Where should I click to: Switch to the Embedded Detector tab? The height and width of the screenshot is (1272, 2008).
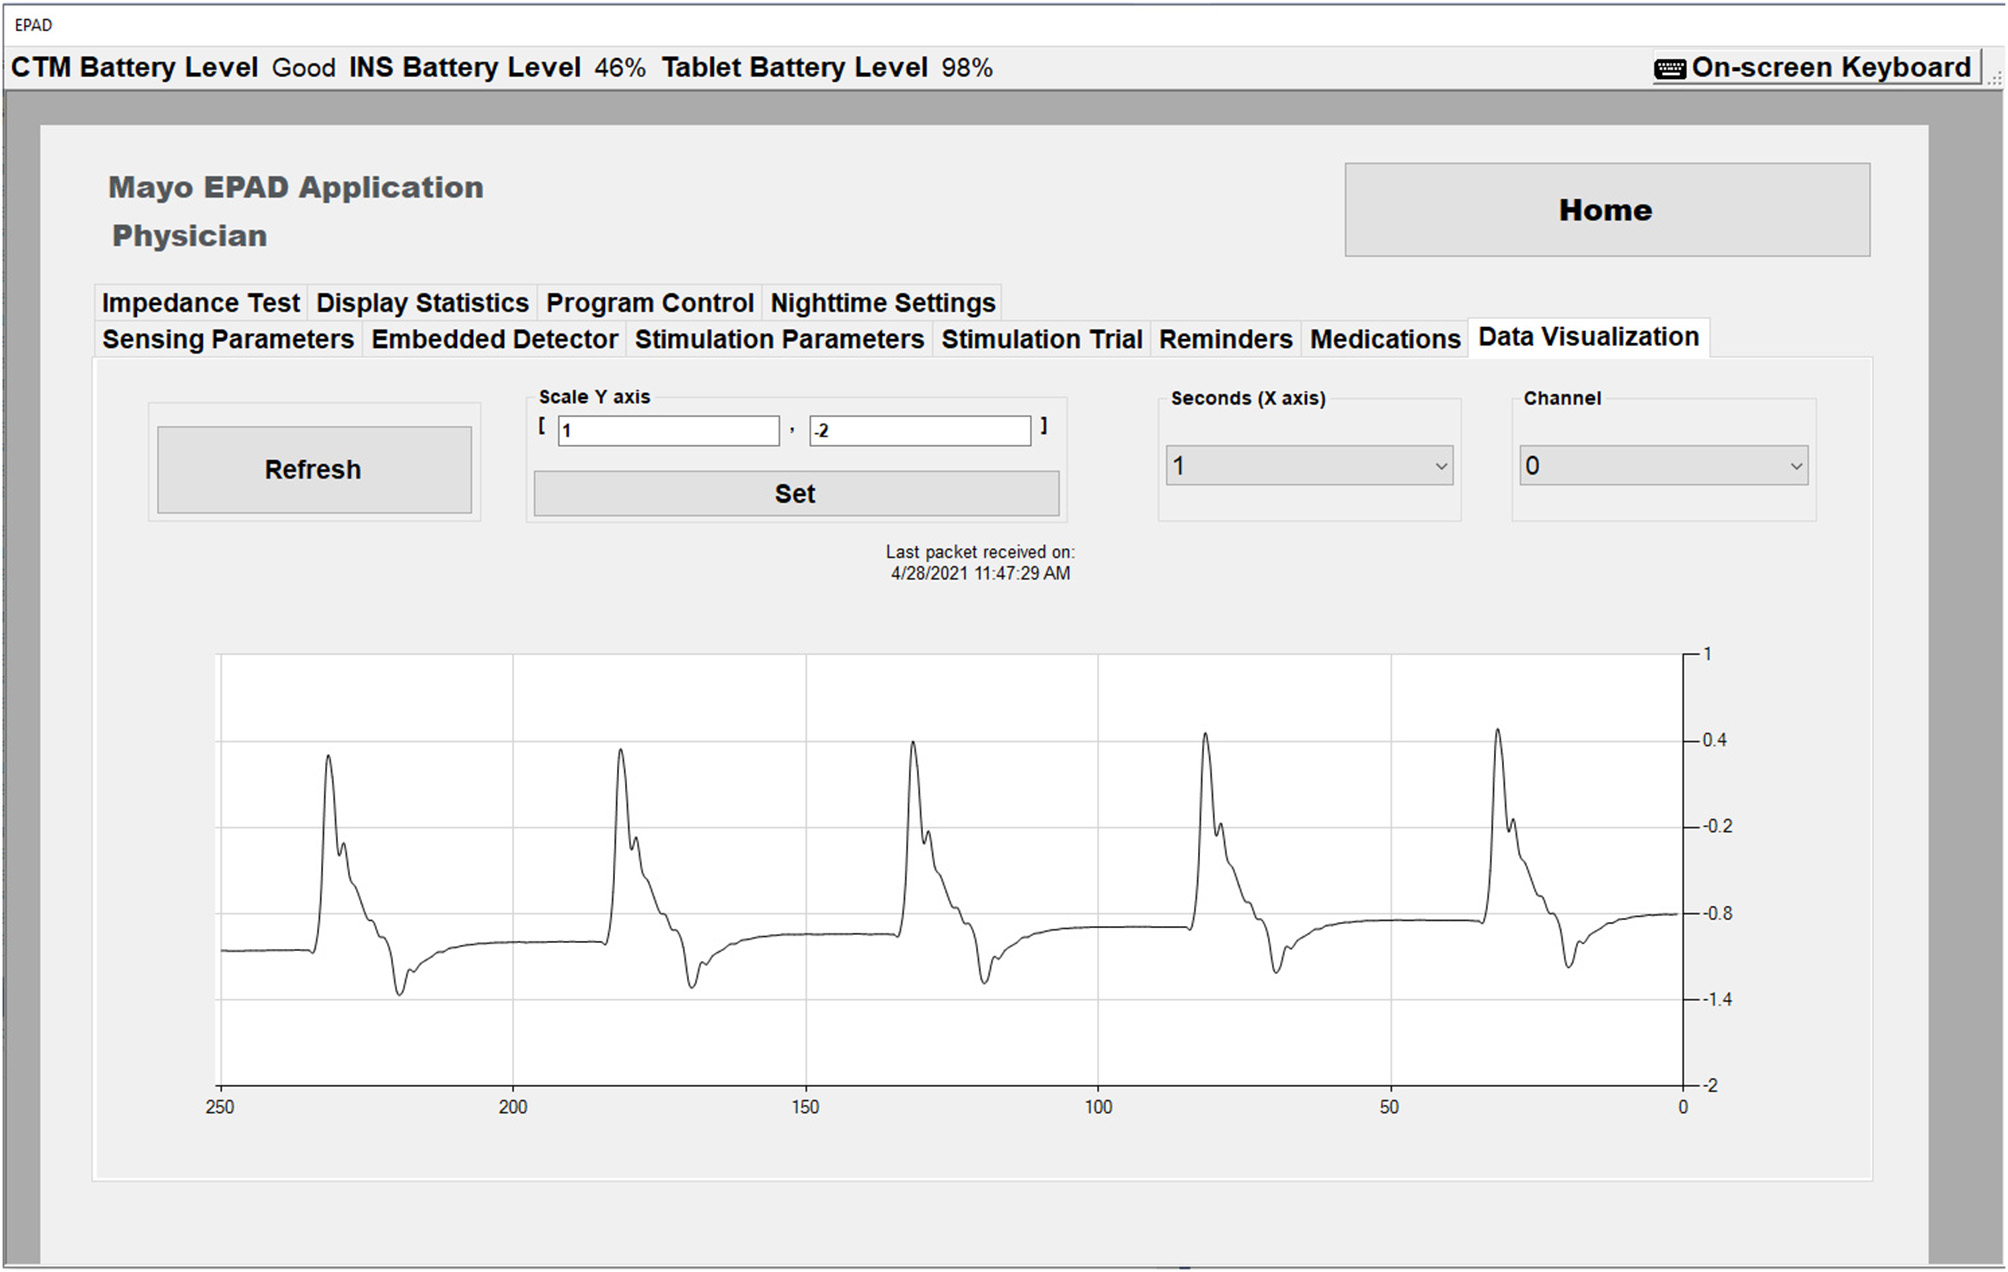click(x=494, y=339)
